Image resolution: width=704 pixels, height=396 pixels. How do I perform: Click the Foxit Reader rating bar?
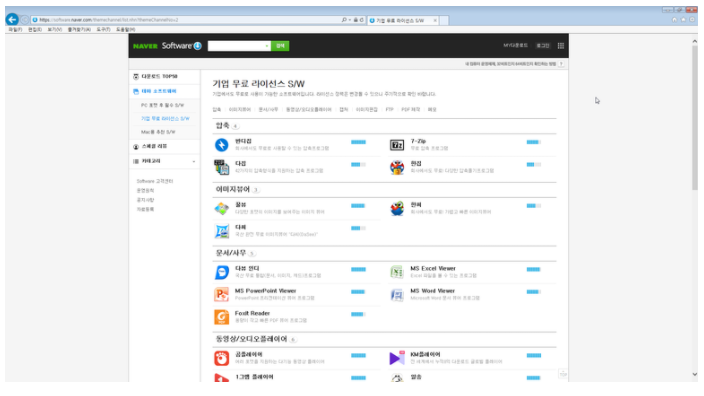point(358,314)
